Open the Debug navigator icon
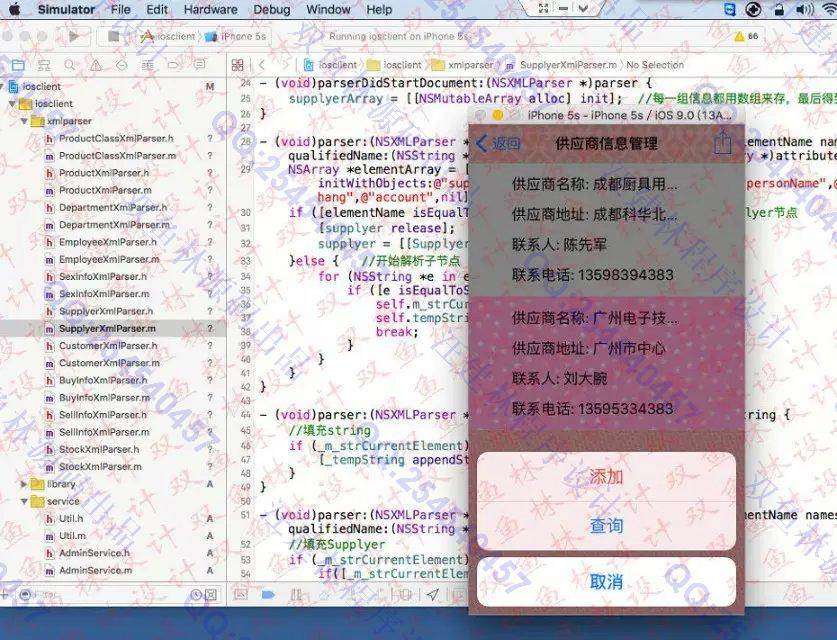Image resolution: width=837 pixels, height=640 pixels. [x=147, y=65]
